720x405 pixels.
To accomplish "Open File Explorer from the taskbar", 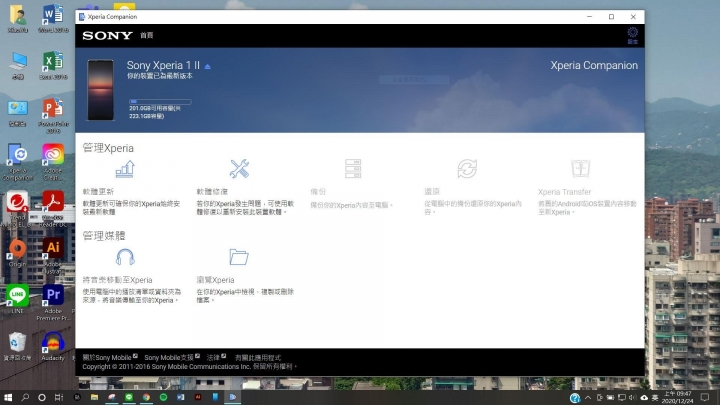I will coord(94,397).
